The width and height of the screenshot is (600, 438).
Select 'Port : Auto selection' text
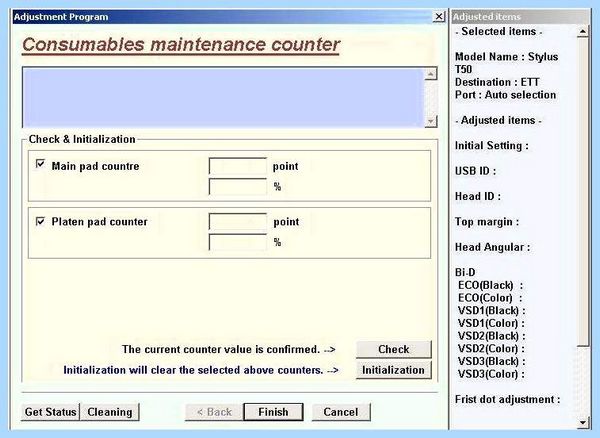tap(505, 95)
